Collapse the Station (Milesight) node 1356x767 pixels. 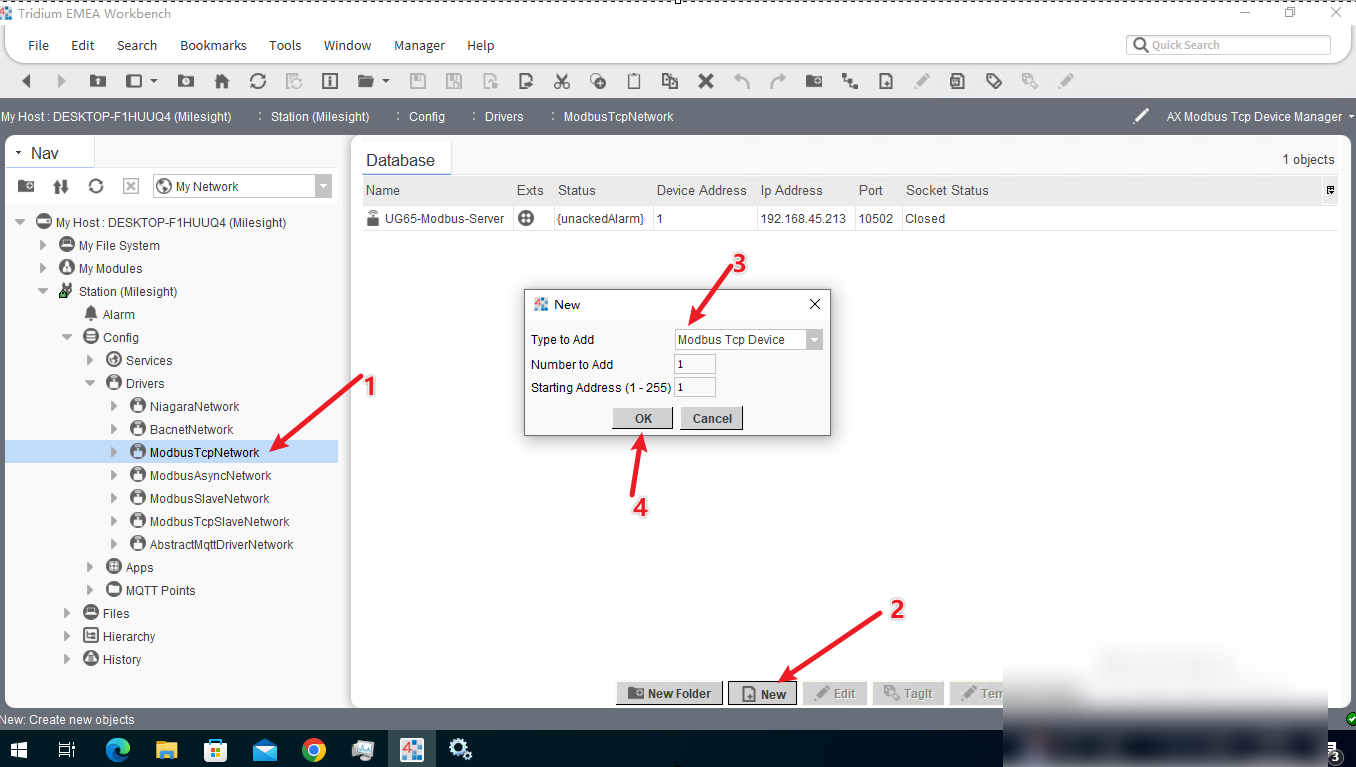pos(43,291)
